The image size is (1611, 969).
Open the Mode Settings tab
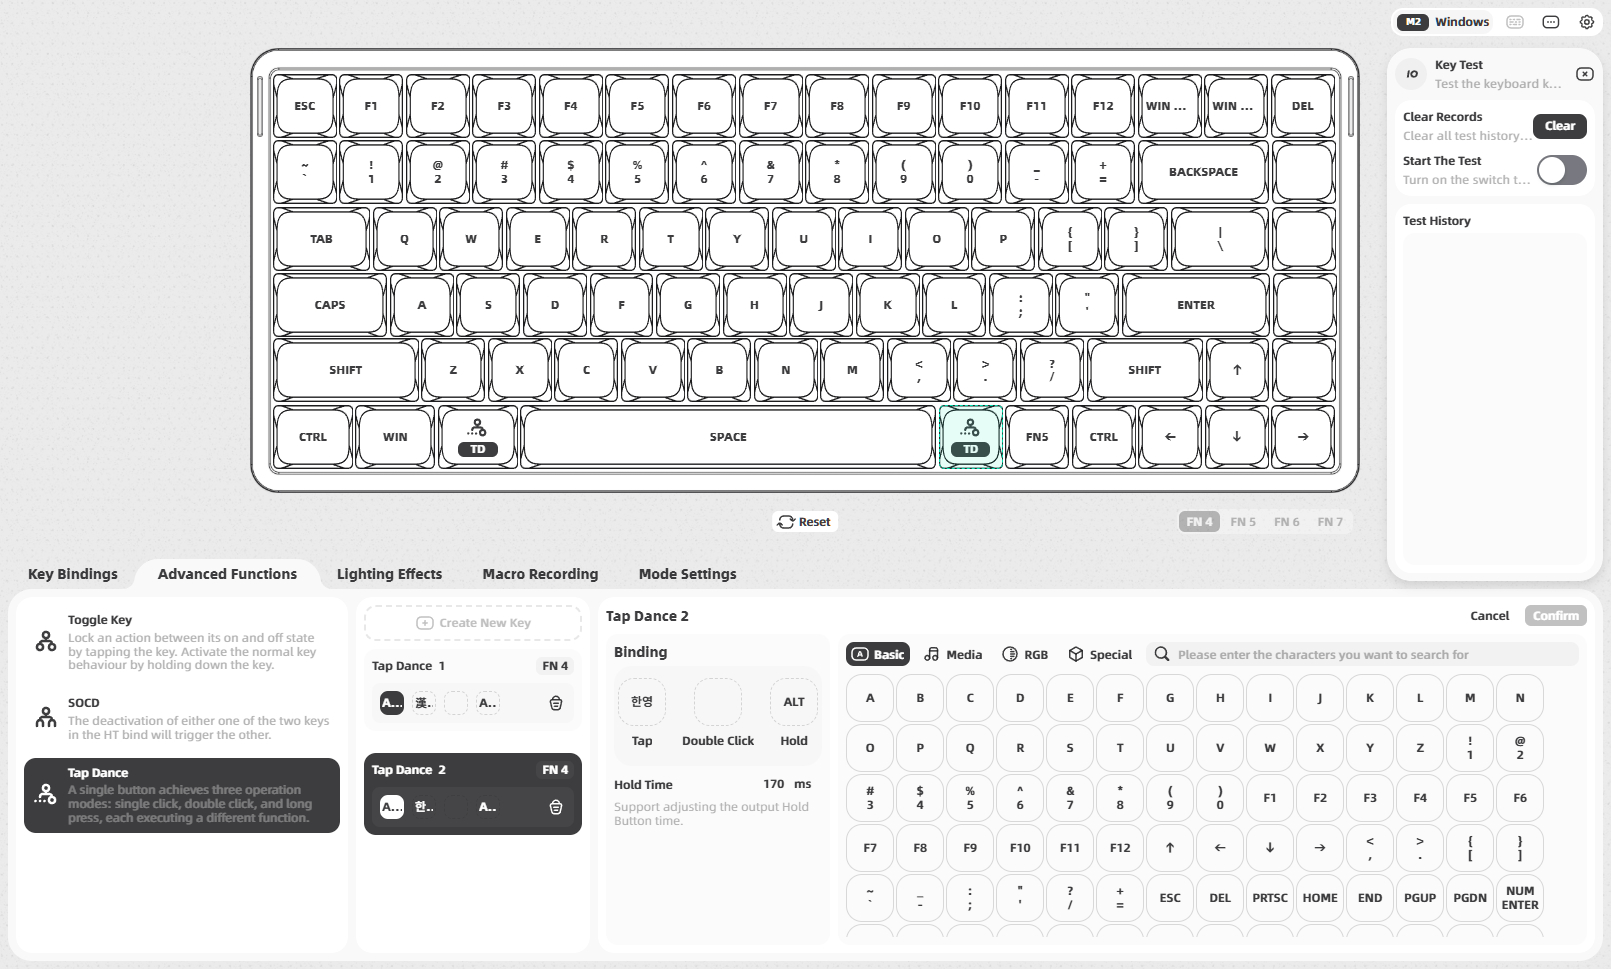tap(687, 574)
